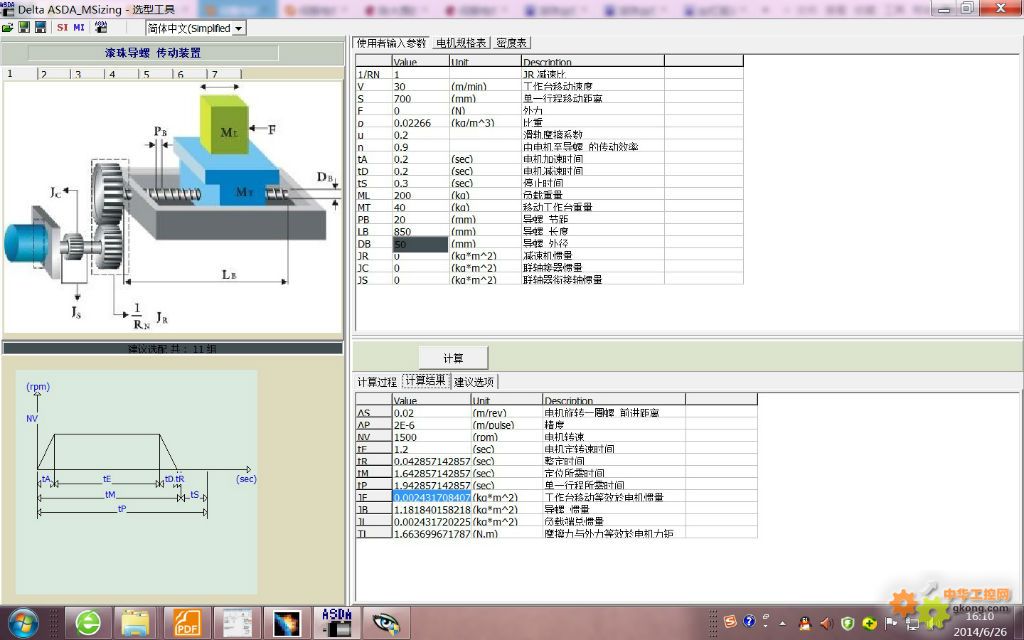Edit the LB value cell showing 850
The width and height of the screenshot is (1024, 640).
421,231
